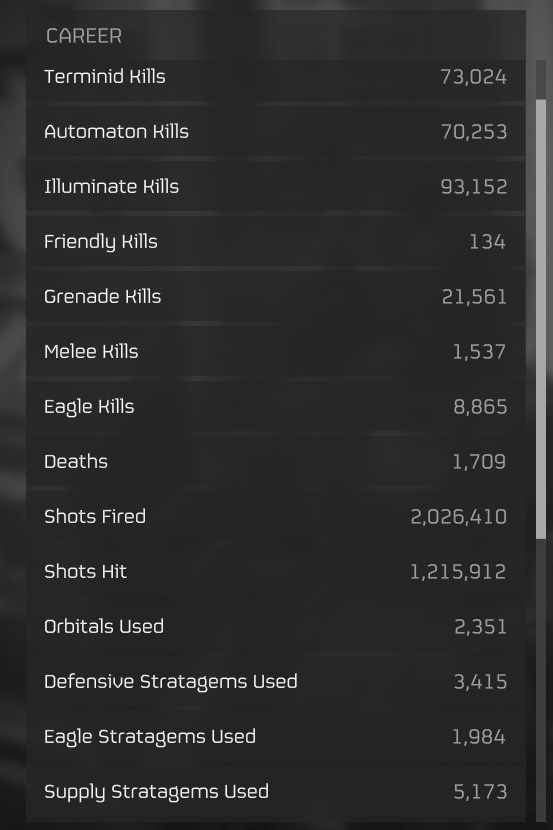Click Eagle Stratagems Used entry
This screenshot has width=553, height=830.
(276, 737)
